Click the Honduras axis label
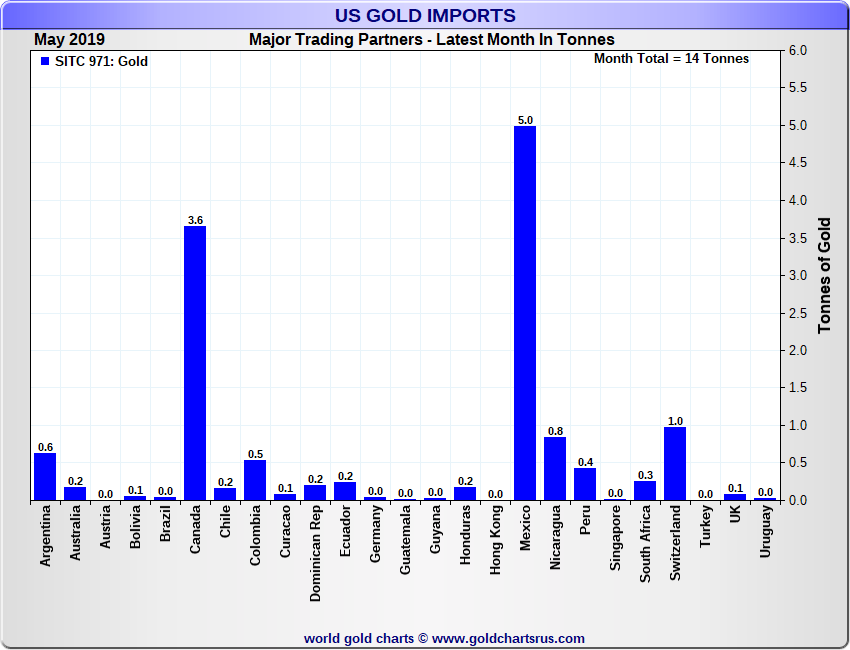Screen dimensions: 850x650 pos(465,535)
